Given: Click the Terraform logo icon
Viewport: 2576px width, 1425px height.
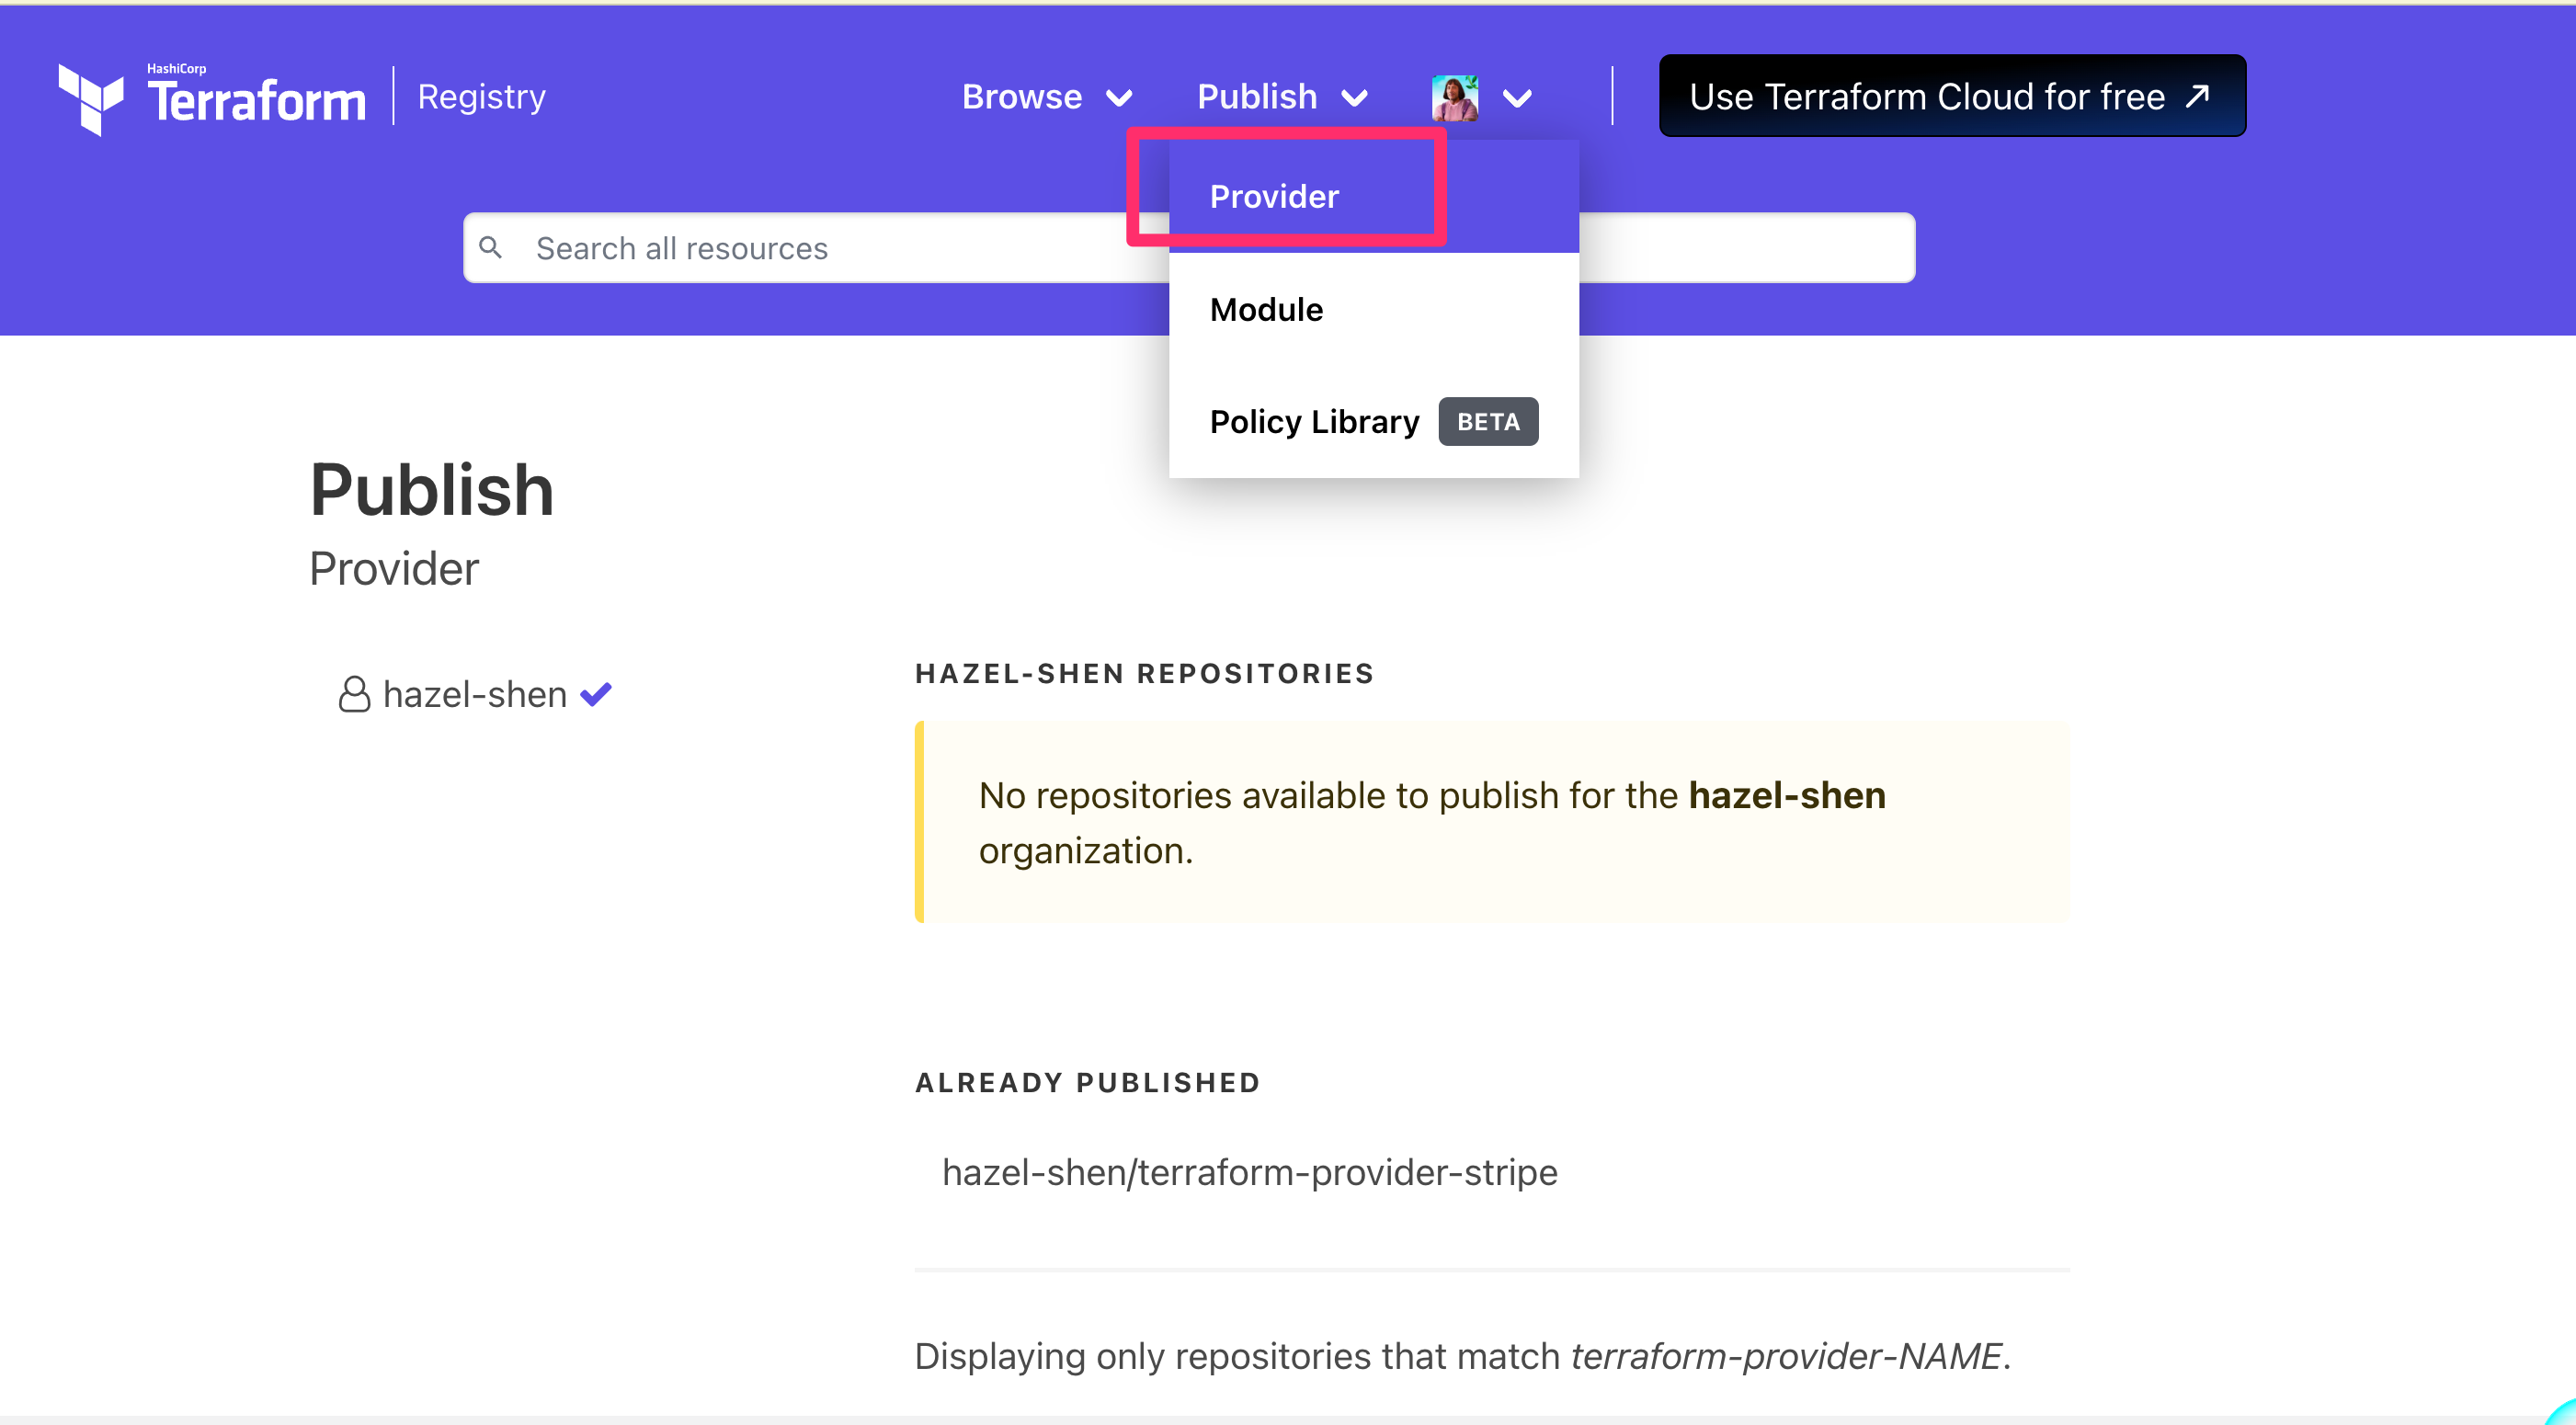Looking at the screenshot, I should [x=91, y=98].
